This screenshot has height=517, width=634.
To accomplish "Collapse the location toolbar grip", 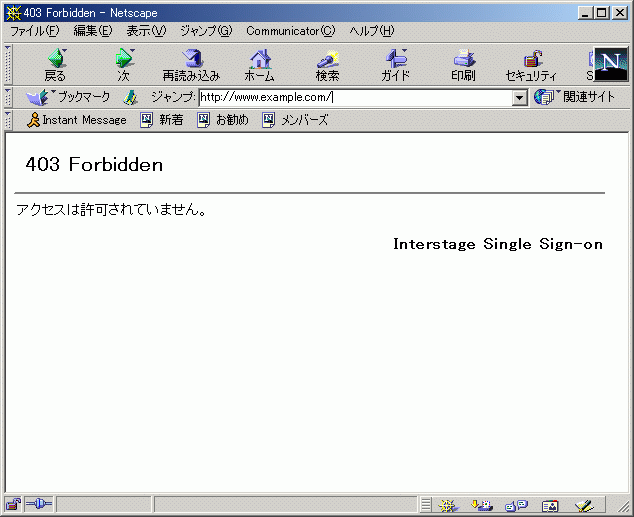I will [x=8, y=97].
